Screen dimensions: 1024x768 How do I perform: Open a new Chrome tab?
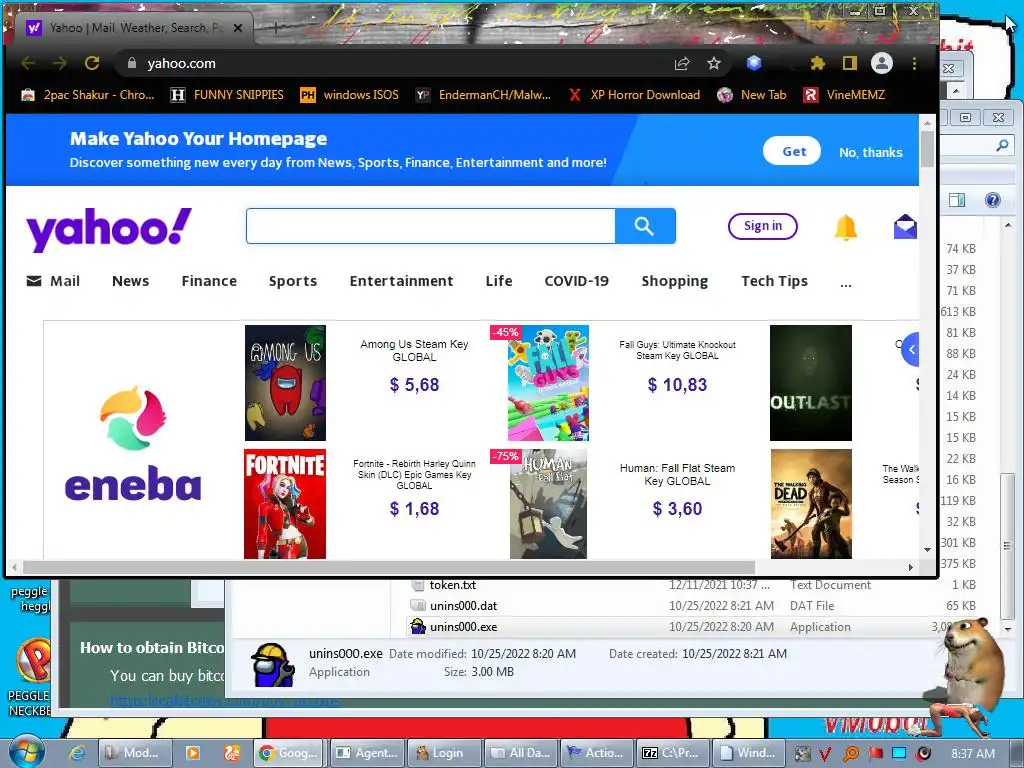click(275, 28)
